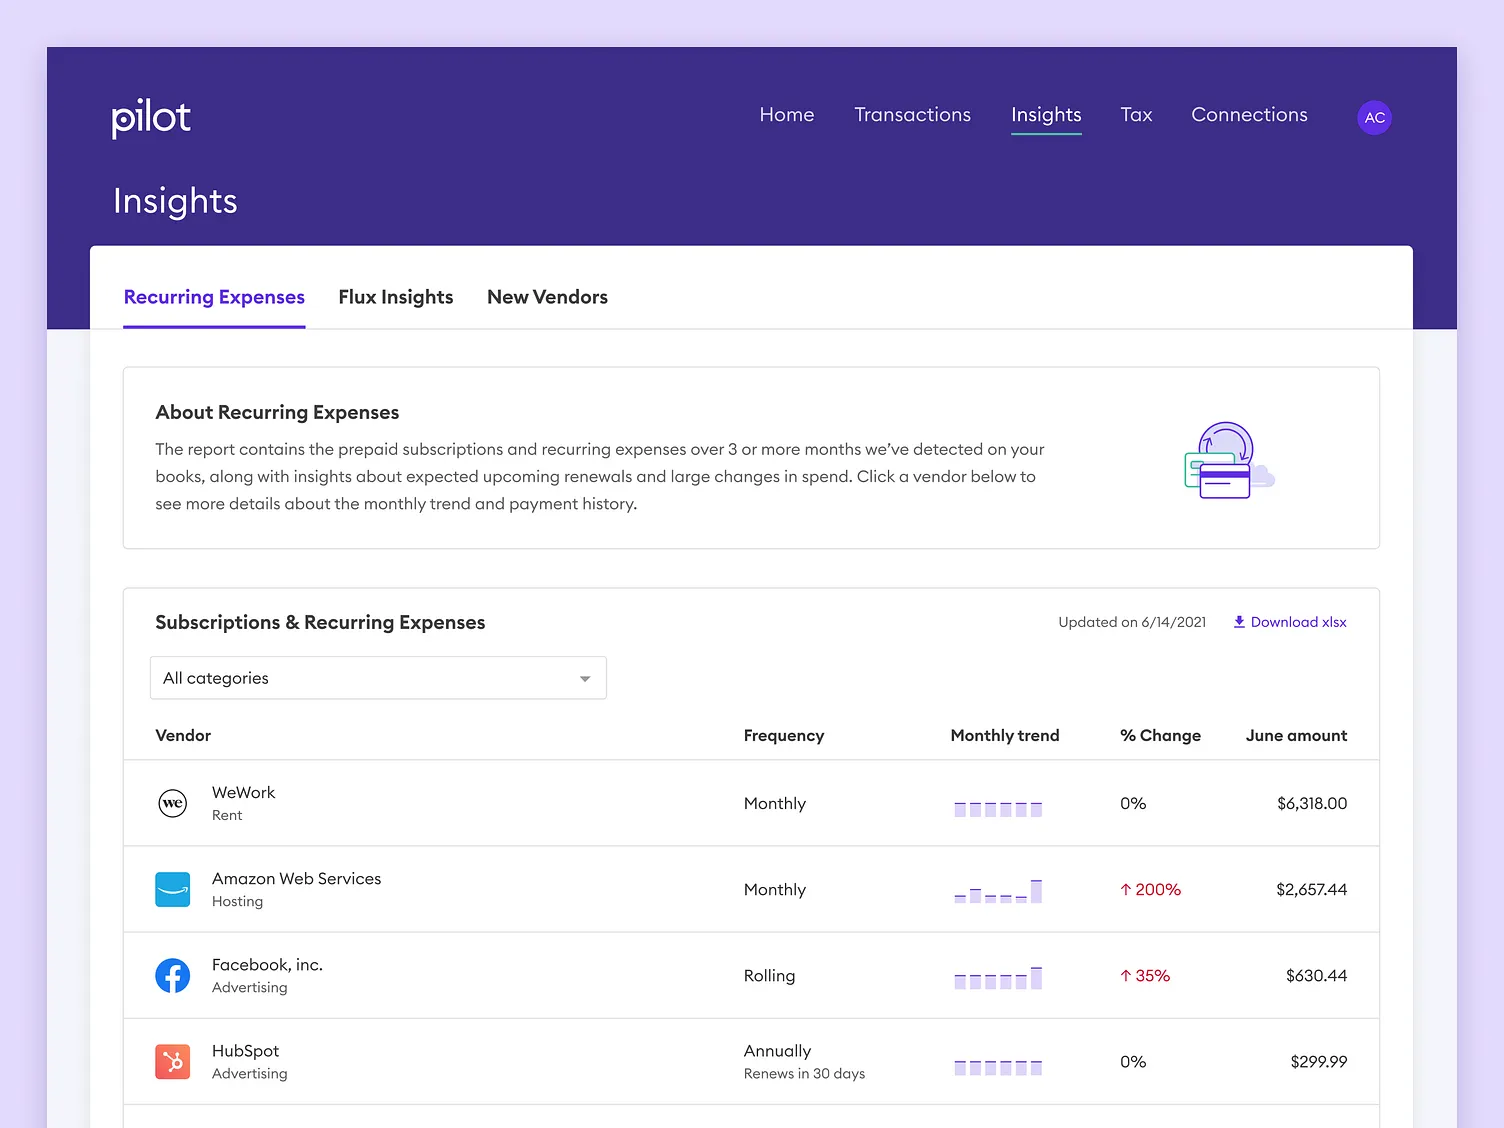
Task: Open the AC user avatar menu
Action: [1374, 118]
